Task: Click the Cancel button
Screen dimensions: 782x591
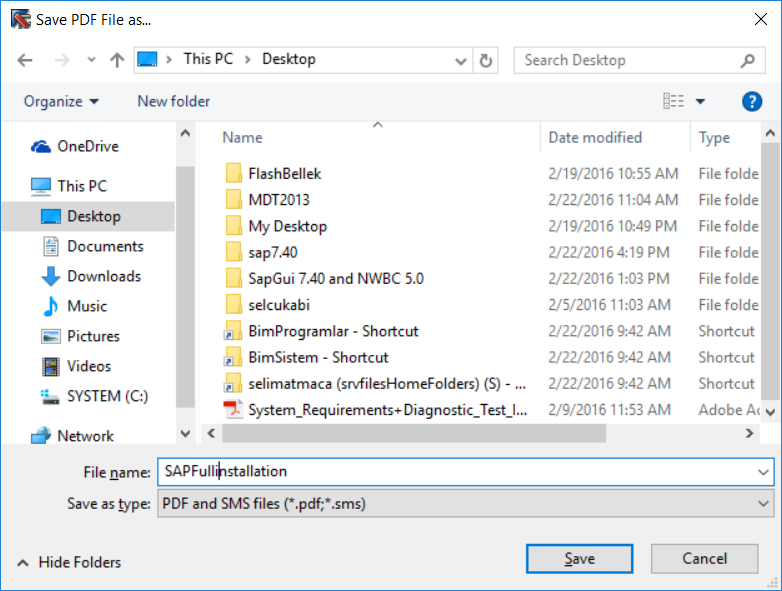Action: tap(704, 559)
